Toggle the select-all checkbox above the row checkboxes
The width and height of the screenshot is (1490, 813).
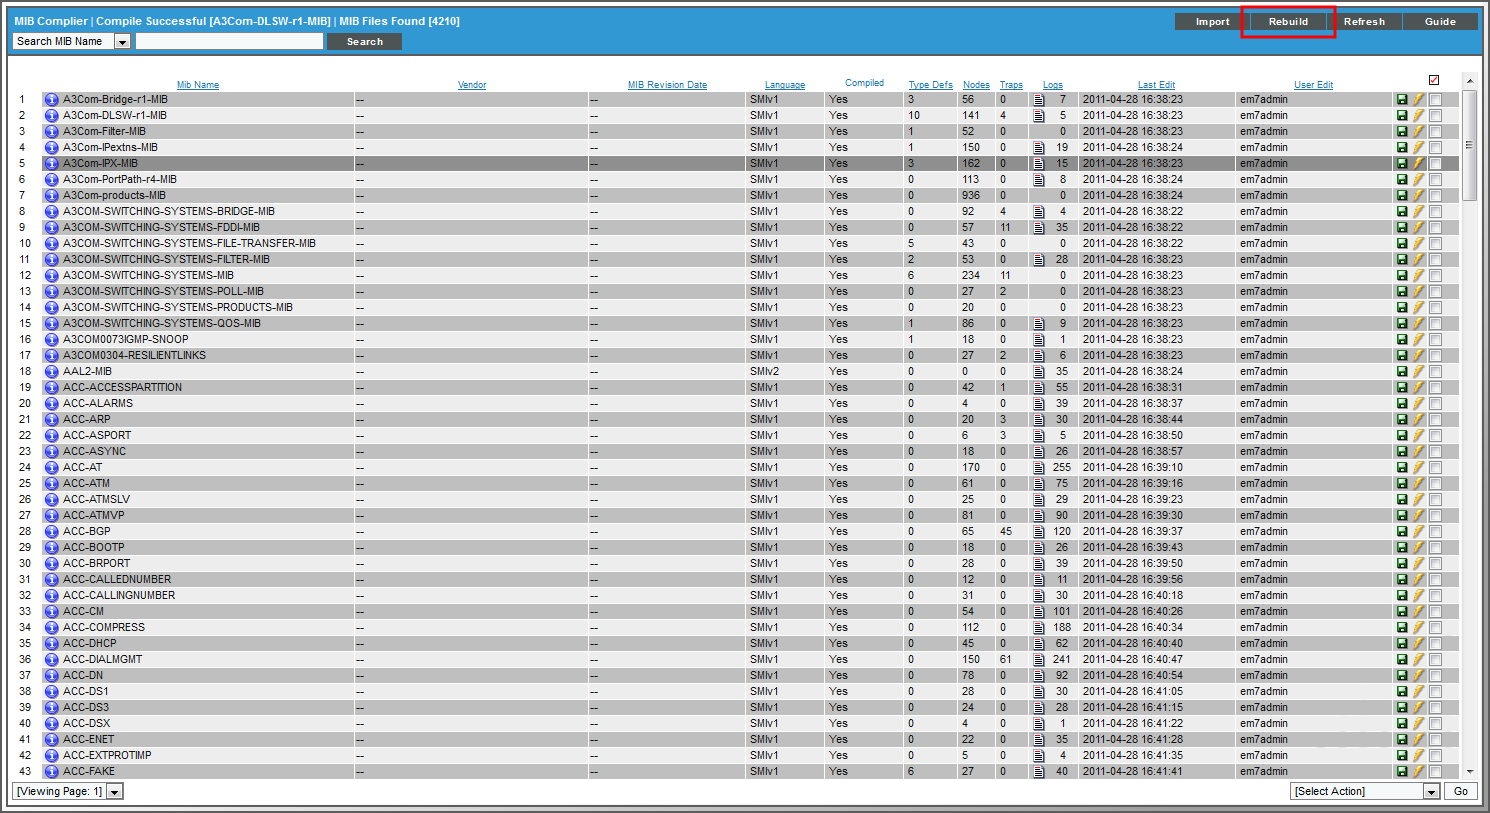coord(1434,79)
